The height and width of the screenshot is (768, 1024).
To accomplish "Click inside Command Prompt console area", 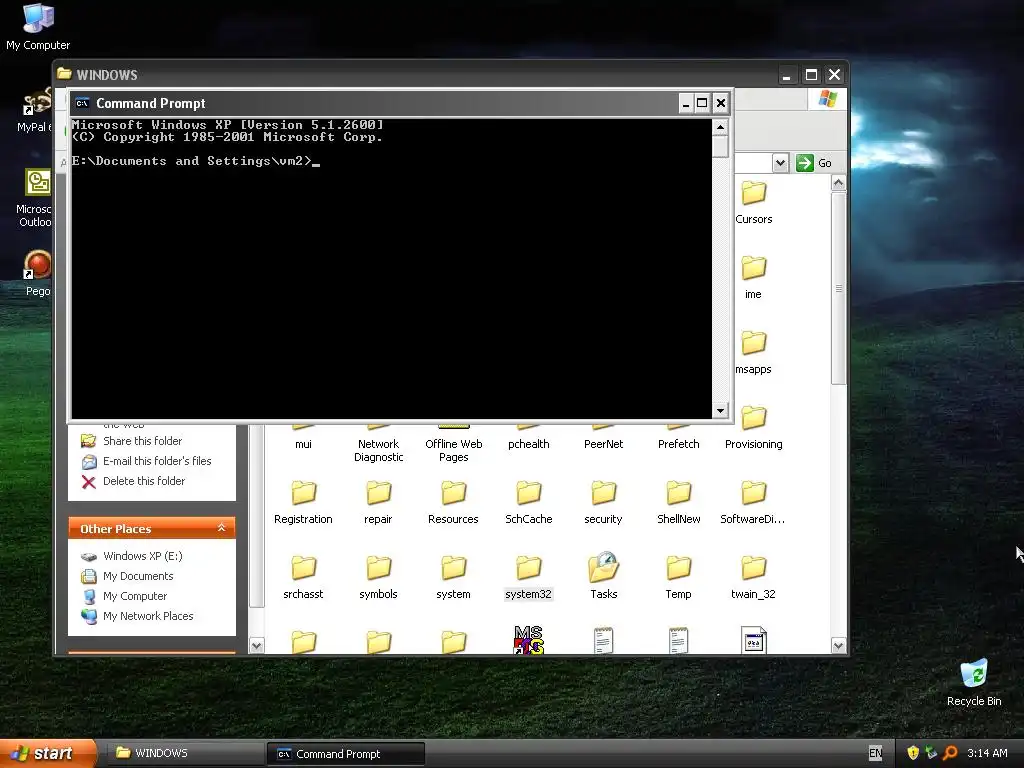I will (391, 268).
